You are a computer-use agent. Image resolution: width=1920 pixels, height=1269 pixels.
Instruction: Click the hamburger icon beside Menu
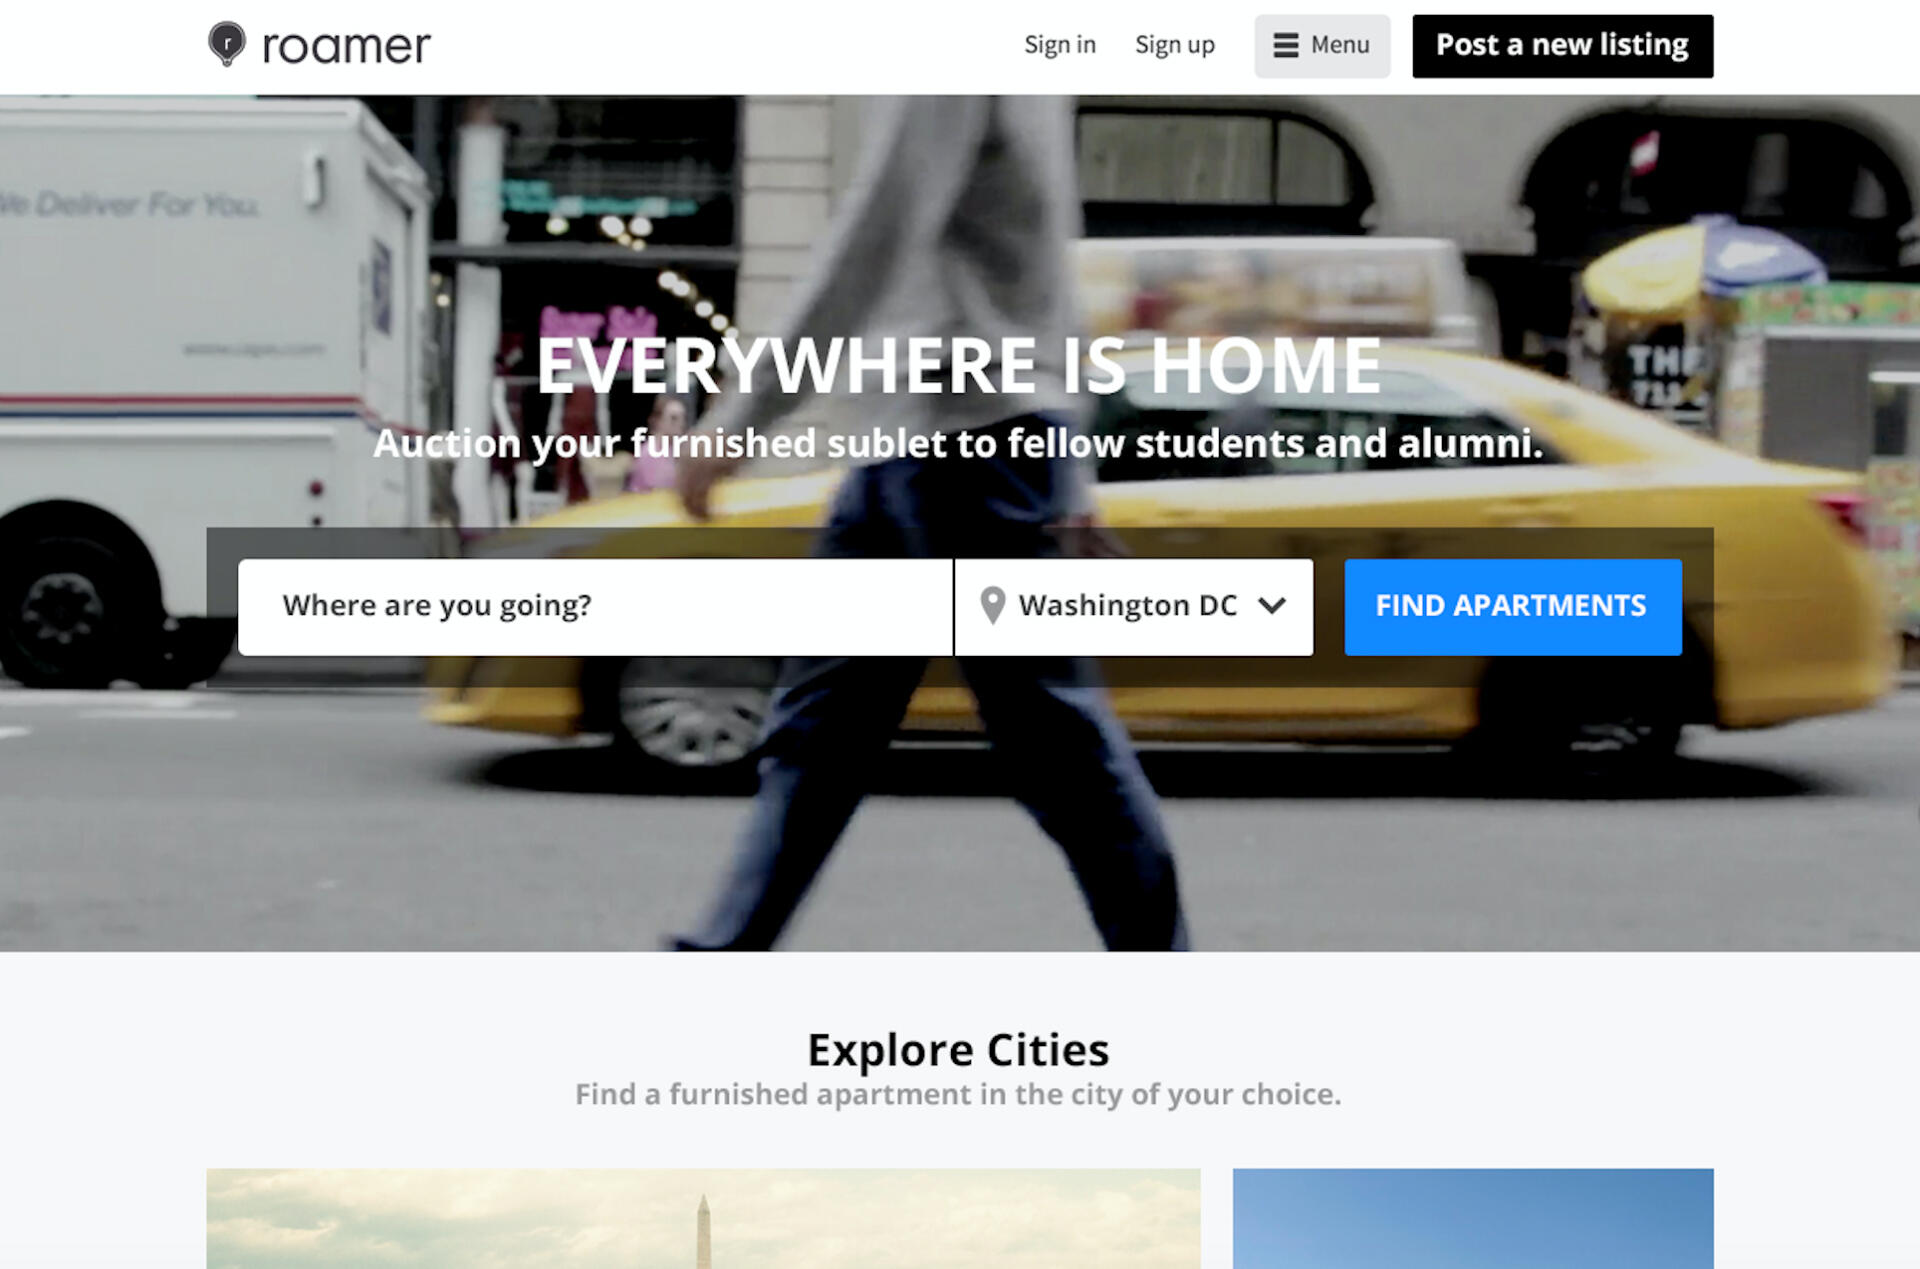[x=1286, y=45]
